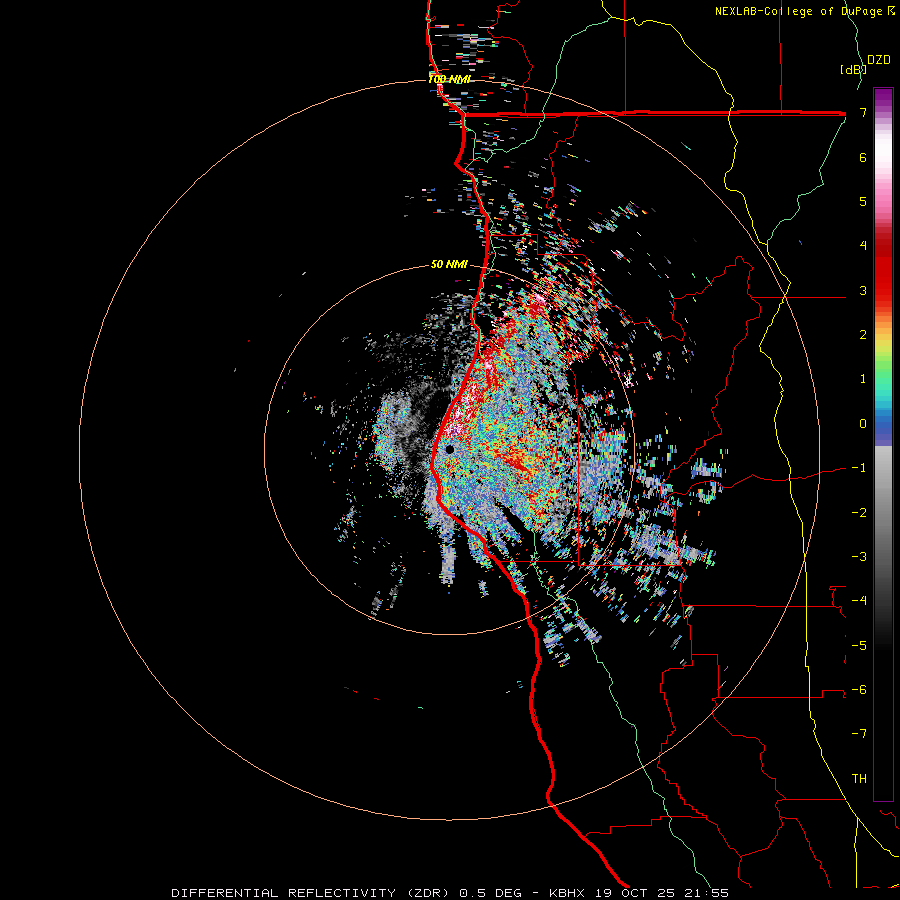The width and height of the screenshot is (900, 900).
Task: Pick the purple band atop the color scale
Action: tap(883, 99)
